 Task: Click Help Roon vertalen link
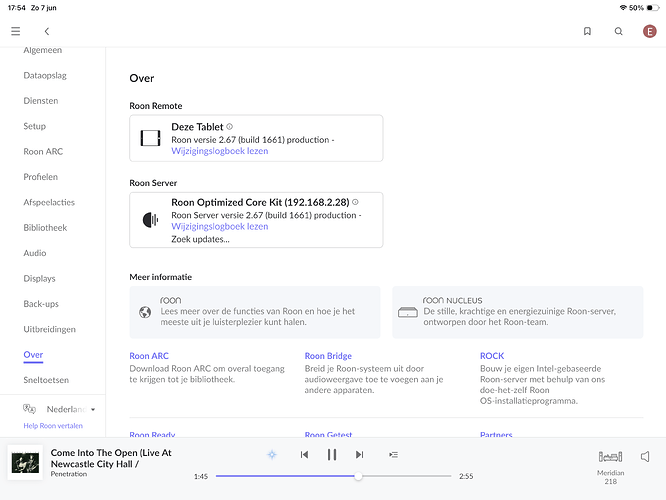pyautogui.click(x=53, y=426)
